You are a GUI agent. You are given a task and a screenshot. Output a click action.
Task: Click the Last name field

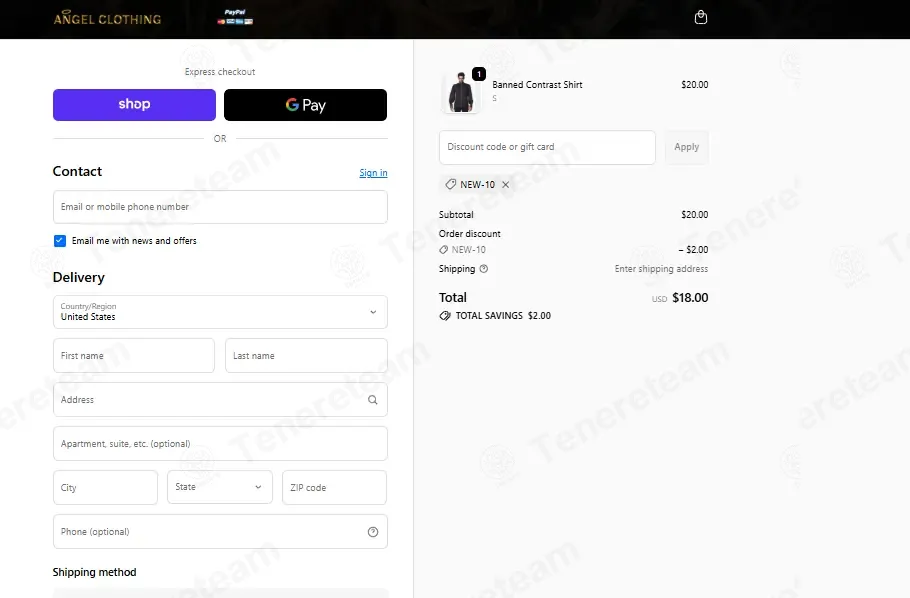tap(306, 356)
